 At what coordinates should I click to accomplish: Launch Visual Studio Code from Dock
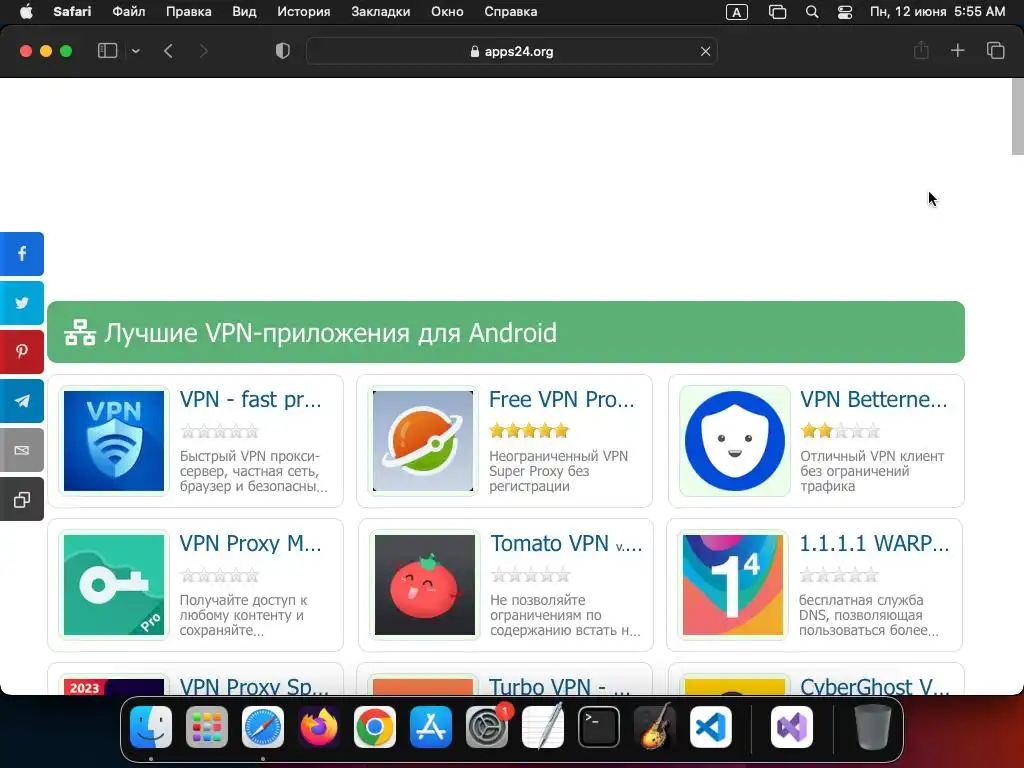(711, 727)
